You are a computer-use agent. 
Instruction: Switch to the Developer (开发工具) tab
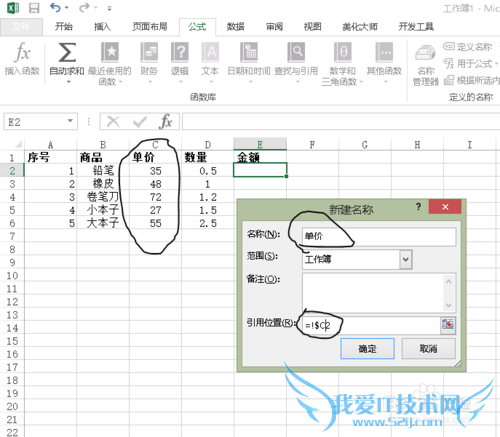416,27
